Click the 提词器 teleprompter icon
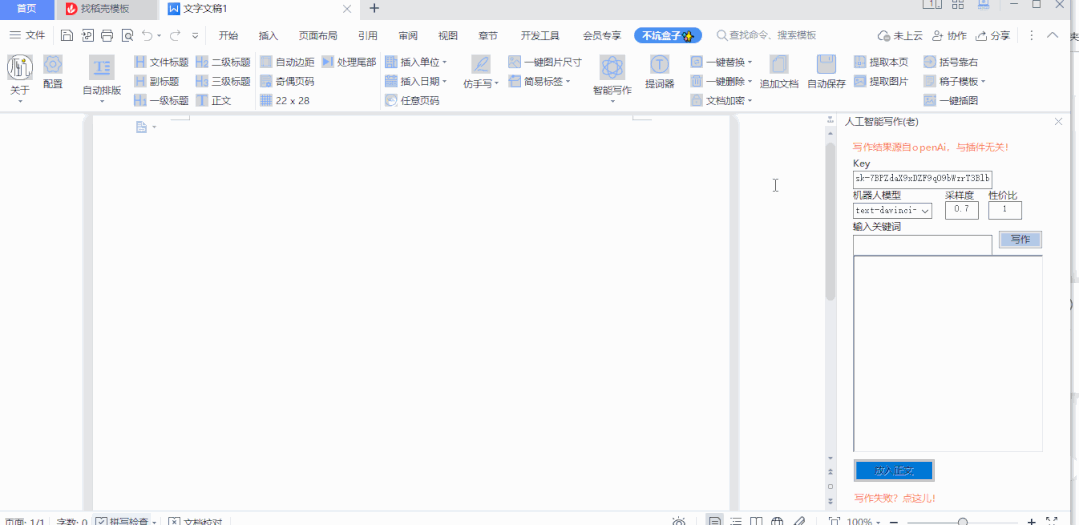1079x525 pixels. pos(659,66)
